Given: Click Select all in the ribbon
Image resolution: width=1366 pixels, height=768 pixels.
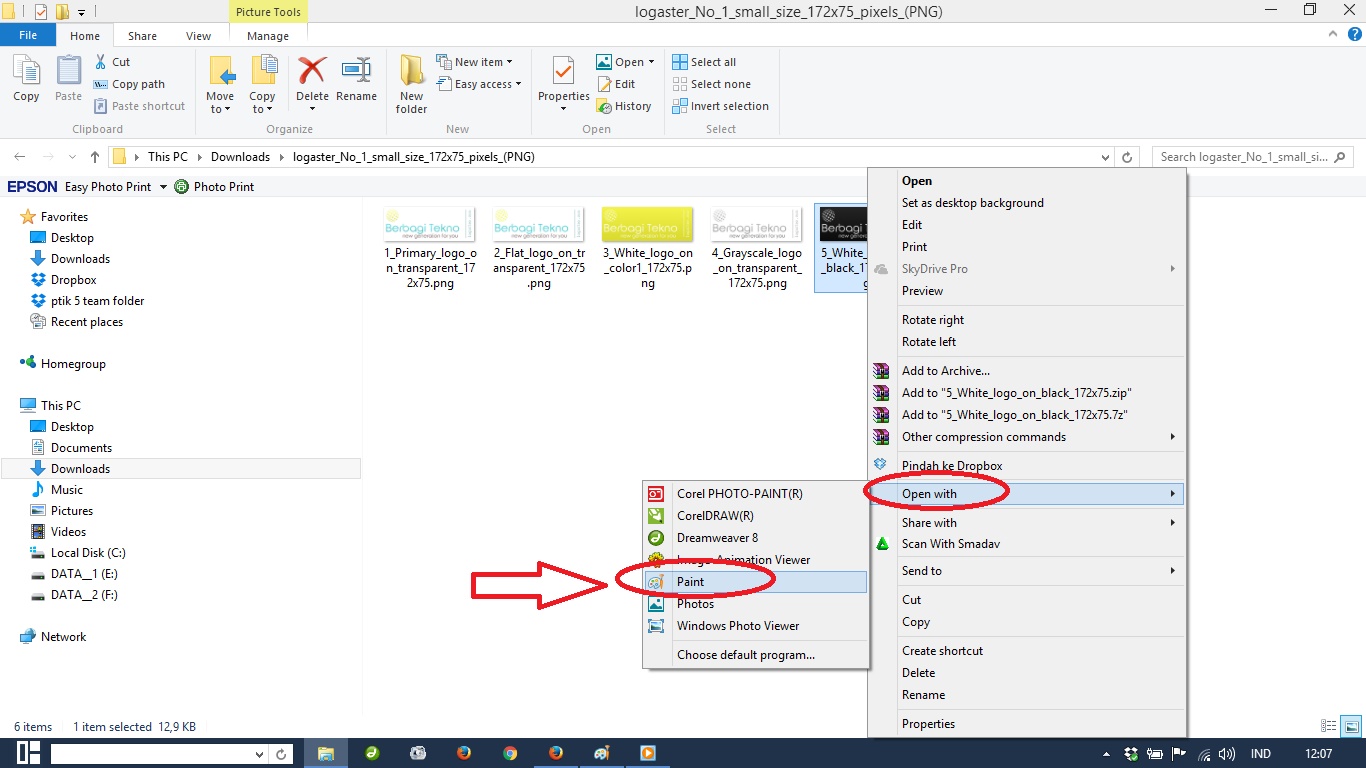Looking at the screenshot, I should (704, 62).
